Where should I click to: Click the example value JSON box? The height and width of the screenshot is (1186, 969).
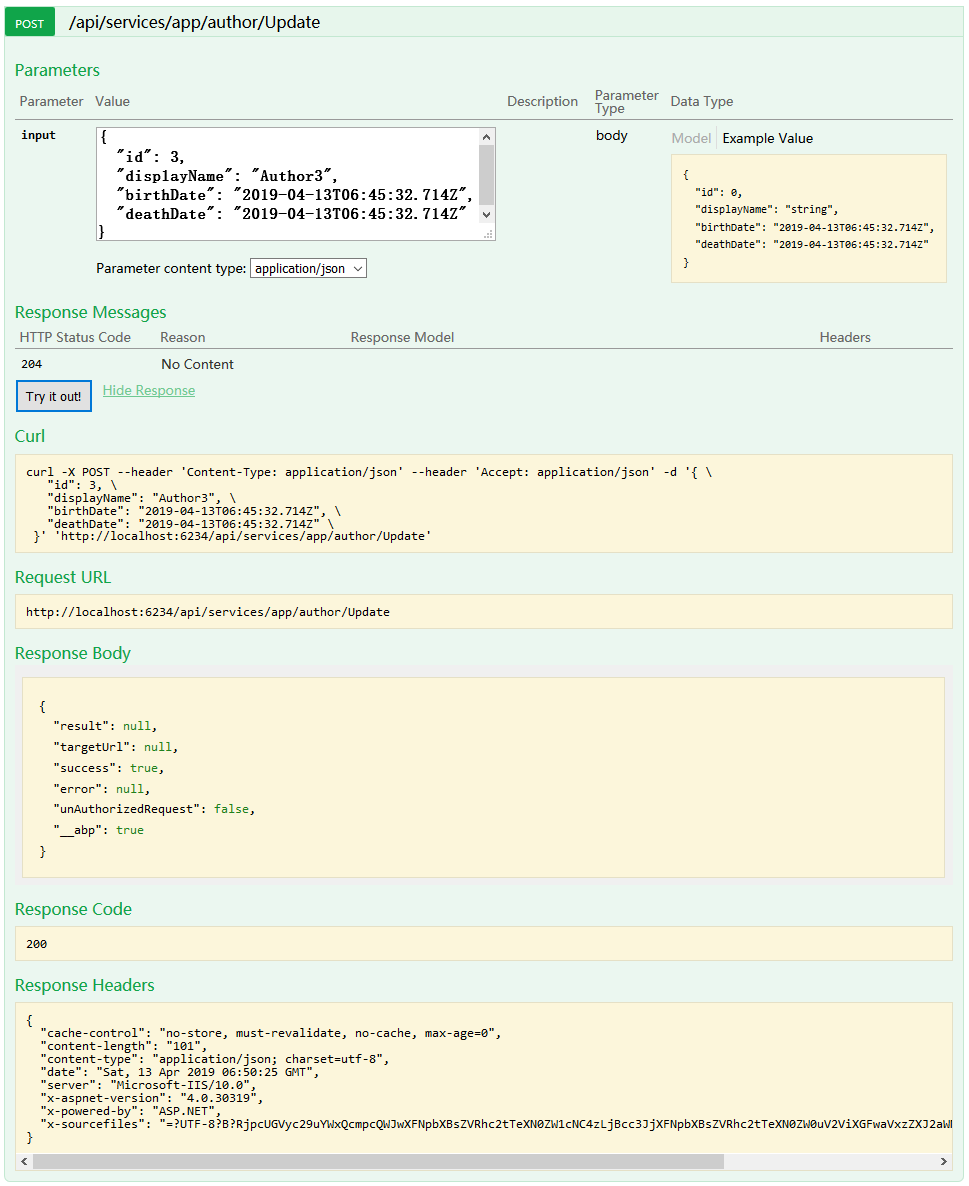pos(809,219)
